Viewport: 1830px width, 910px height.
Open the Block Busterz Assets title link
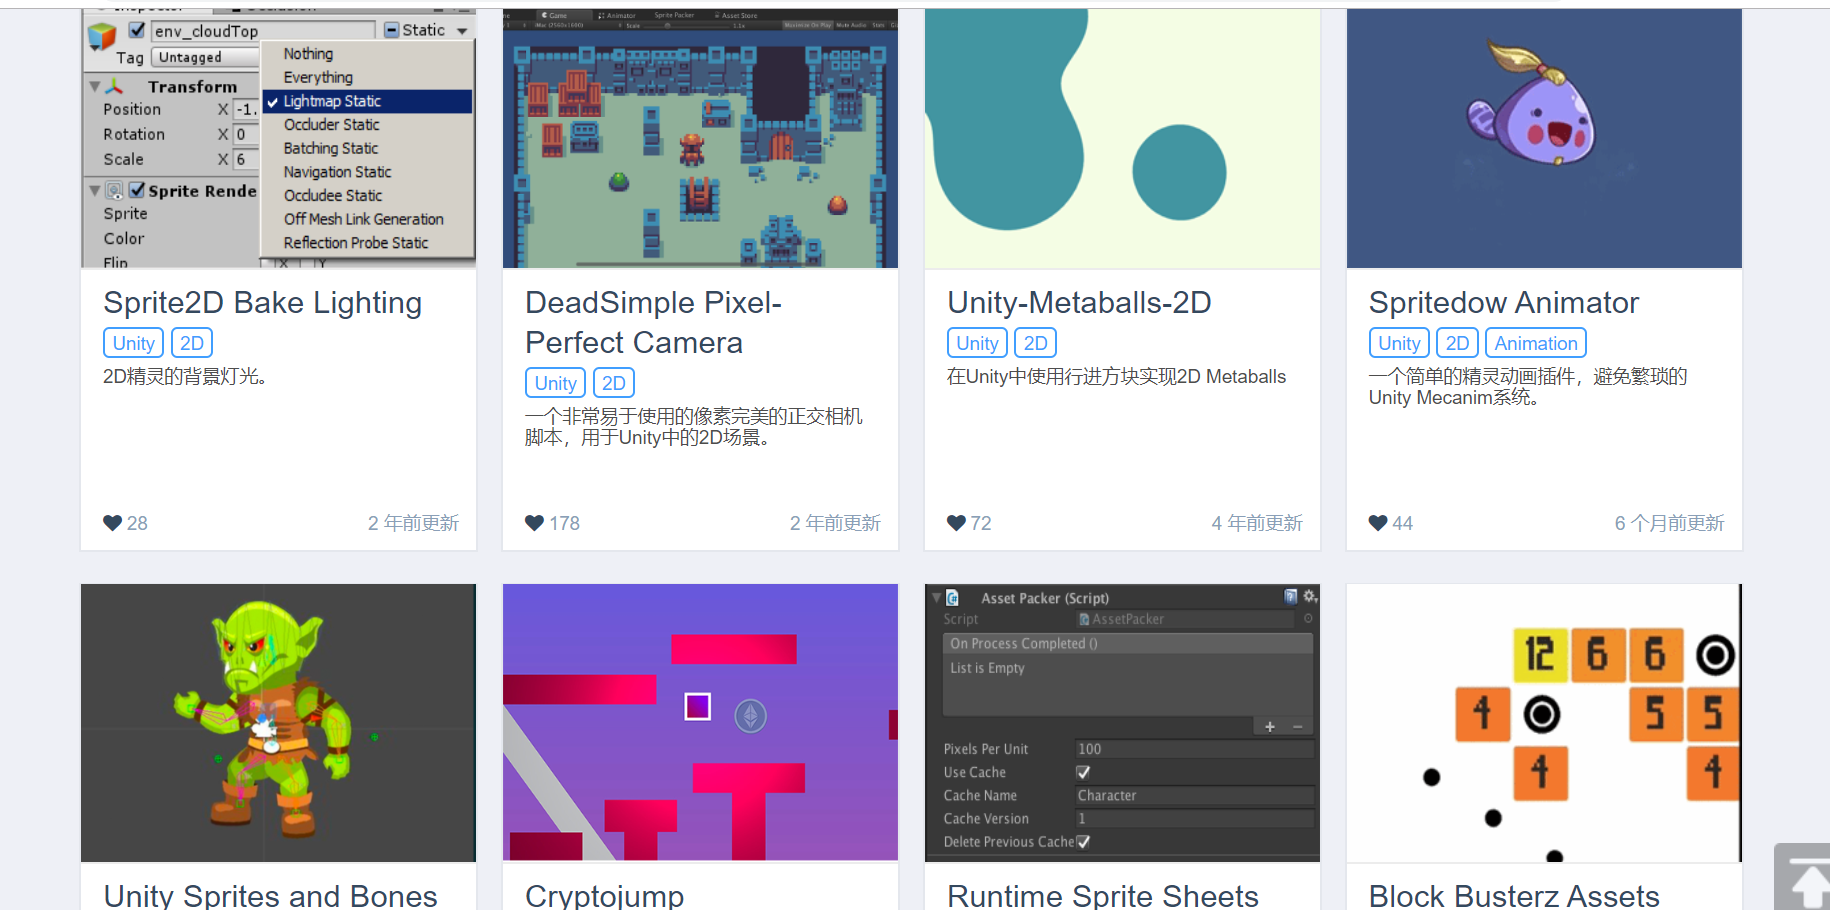tap(1514, 895)
